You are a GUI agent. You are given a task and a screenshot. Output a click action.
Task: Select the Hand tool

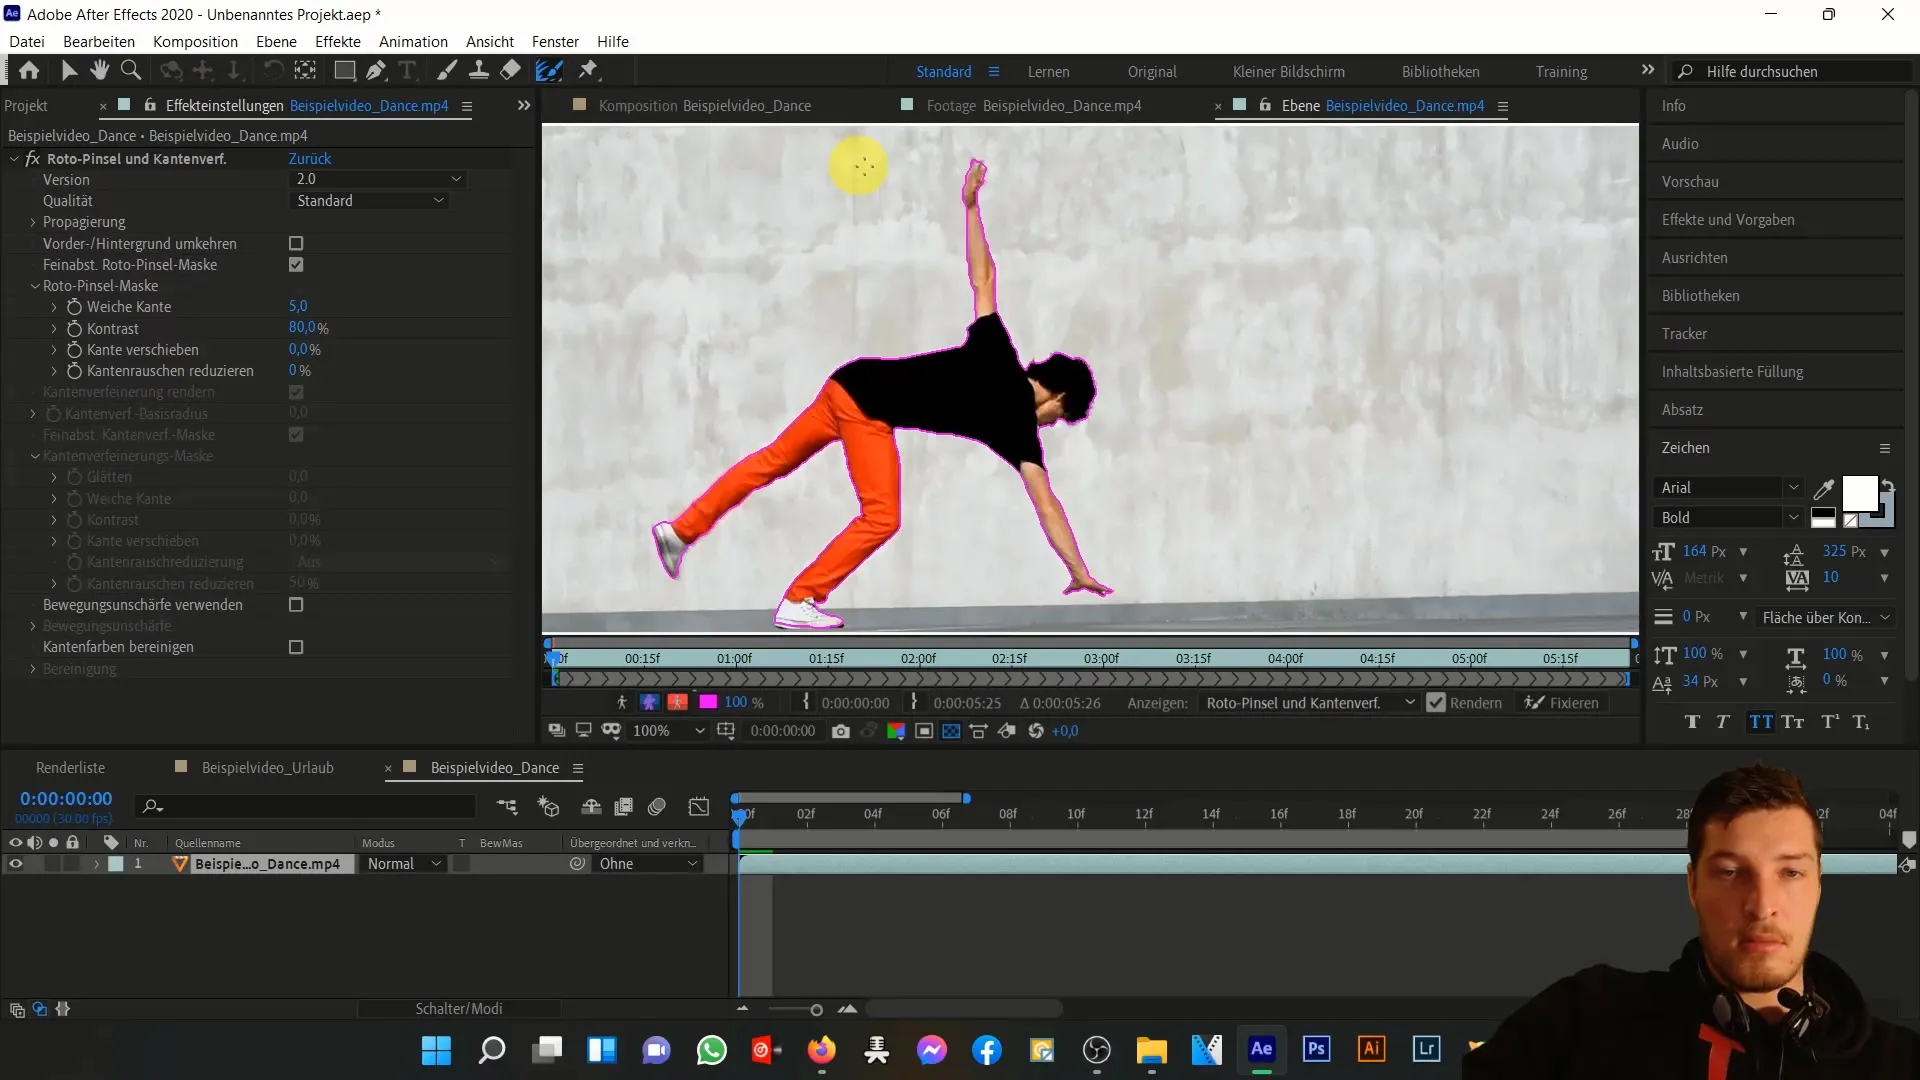[99, 70]
